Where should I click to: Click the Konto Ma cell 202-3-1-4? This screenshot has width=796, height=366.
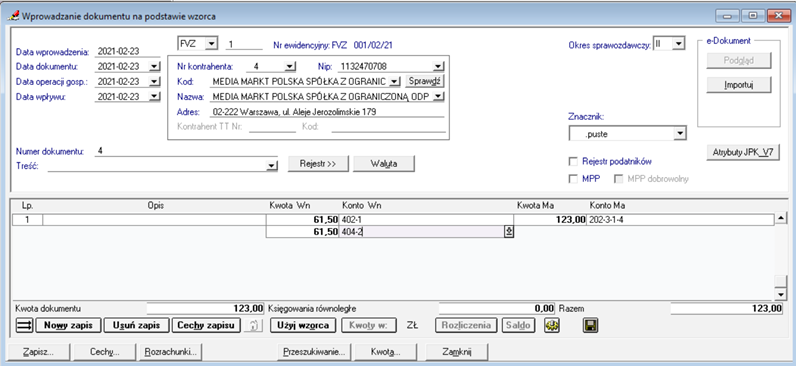pos(679,220)
